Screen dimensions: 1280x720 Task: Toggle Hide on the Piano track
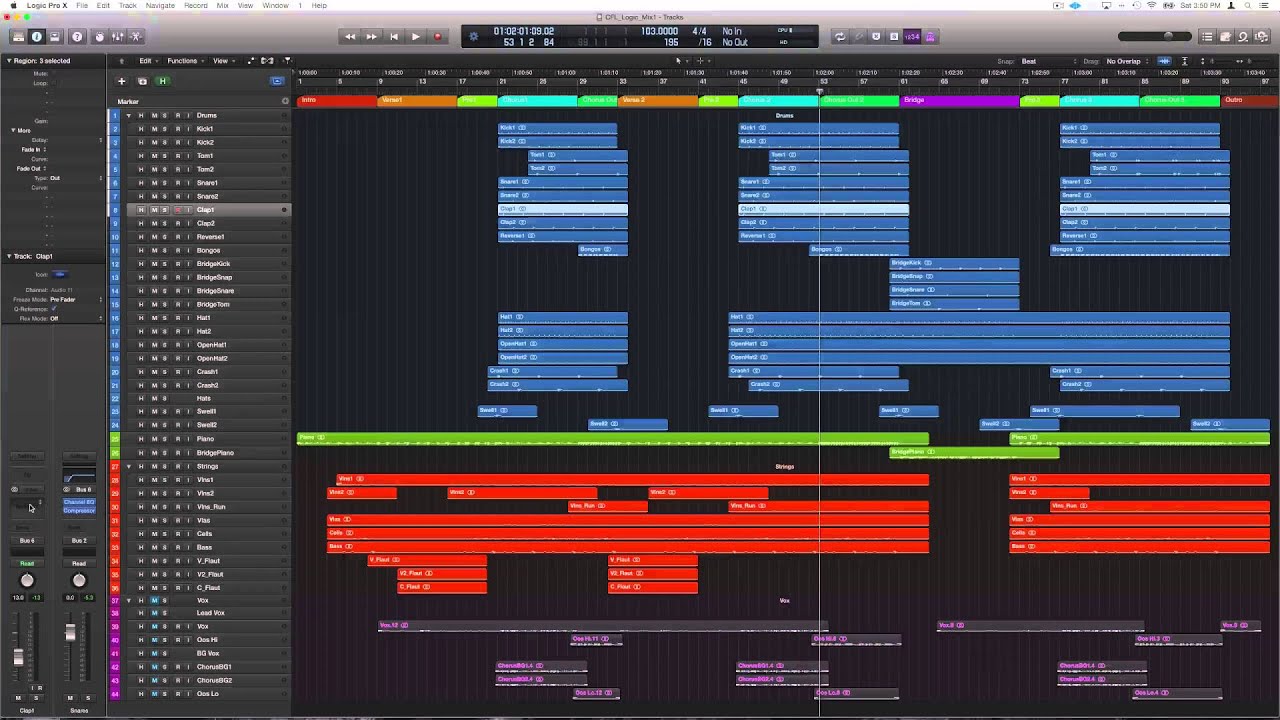(x=141, y=439)
